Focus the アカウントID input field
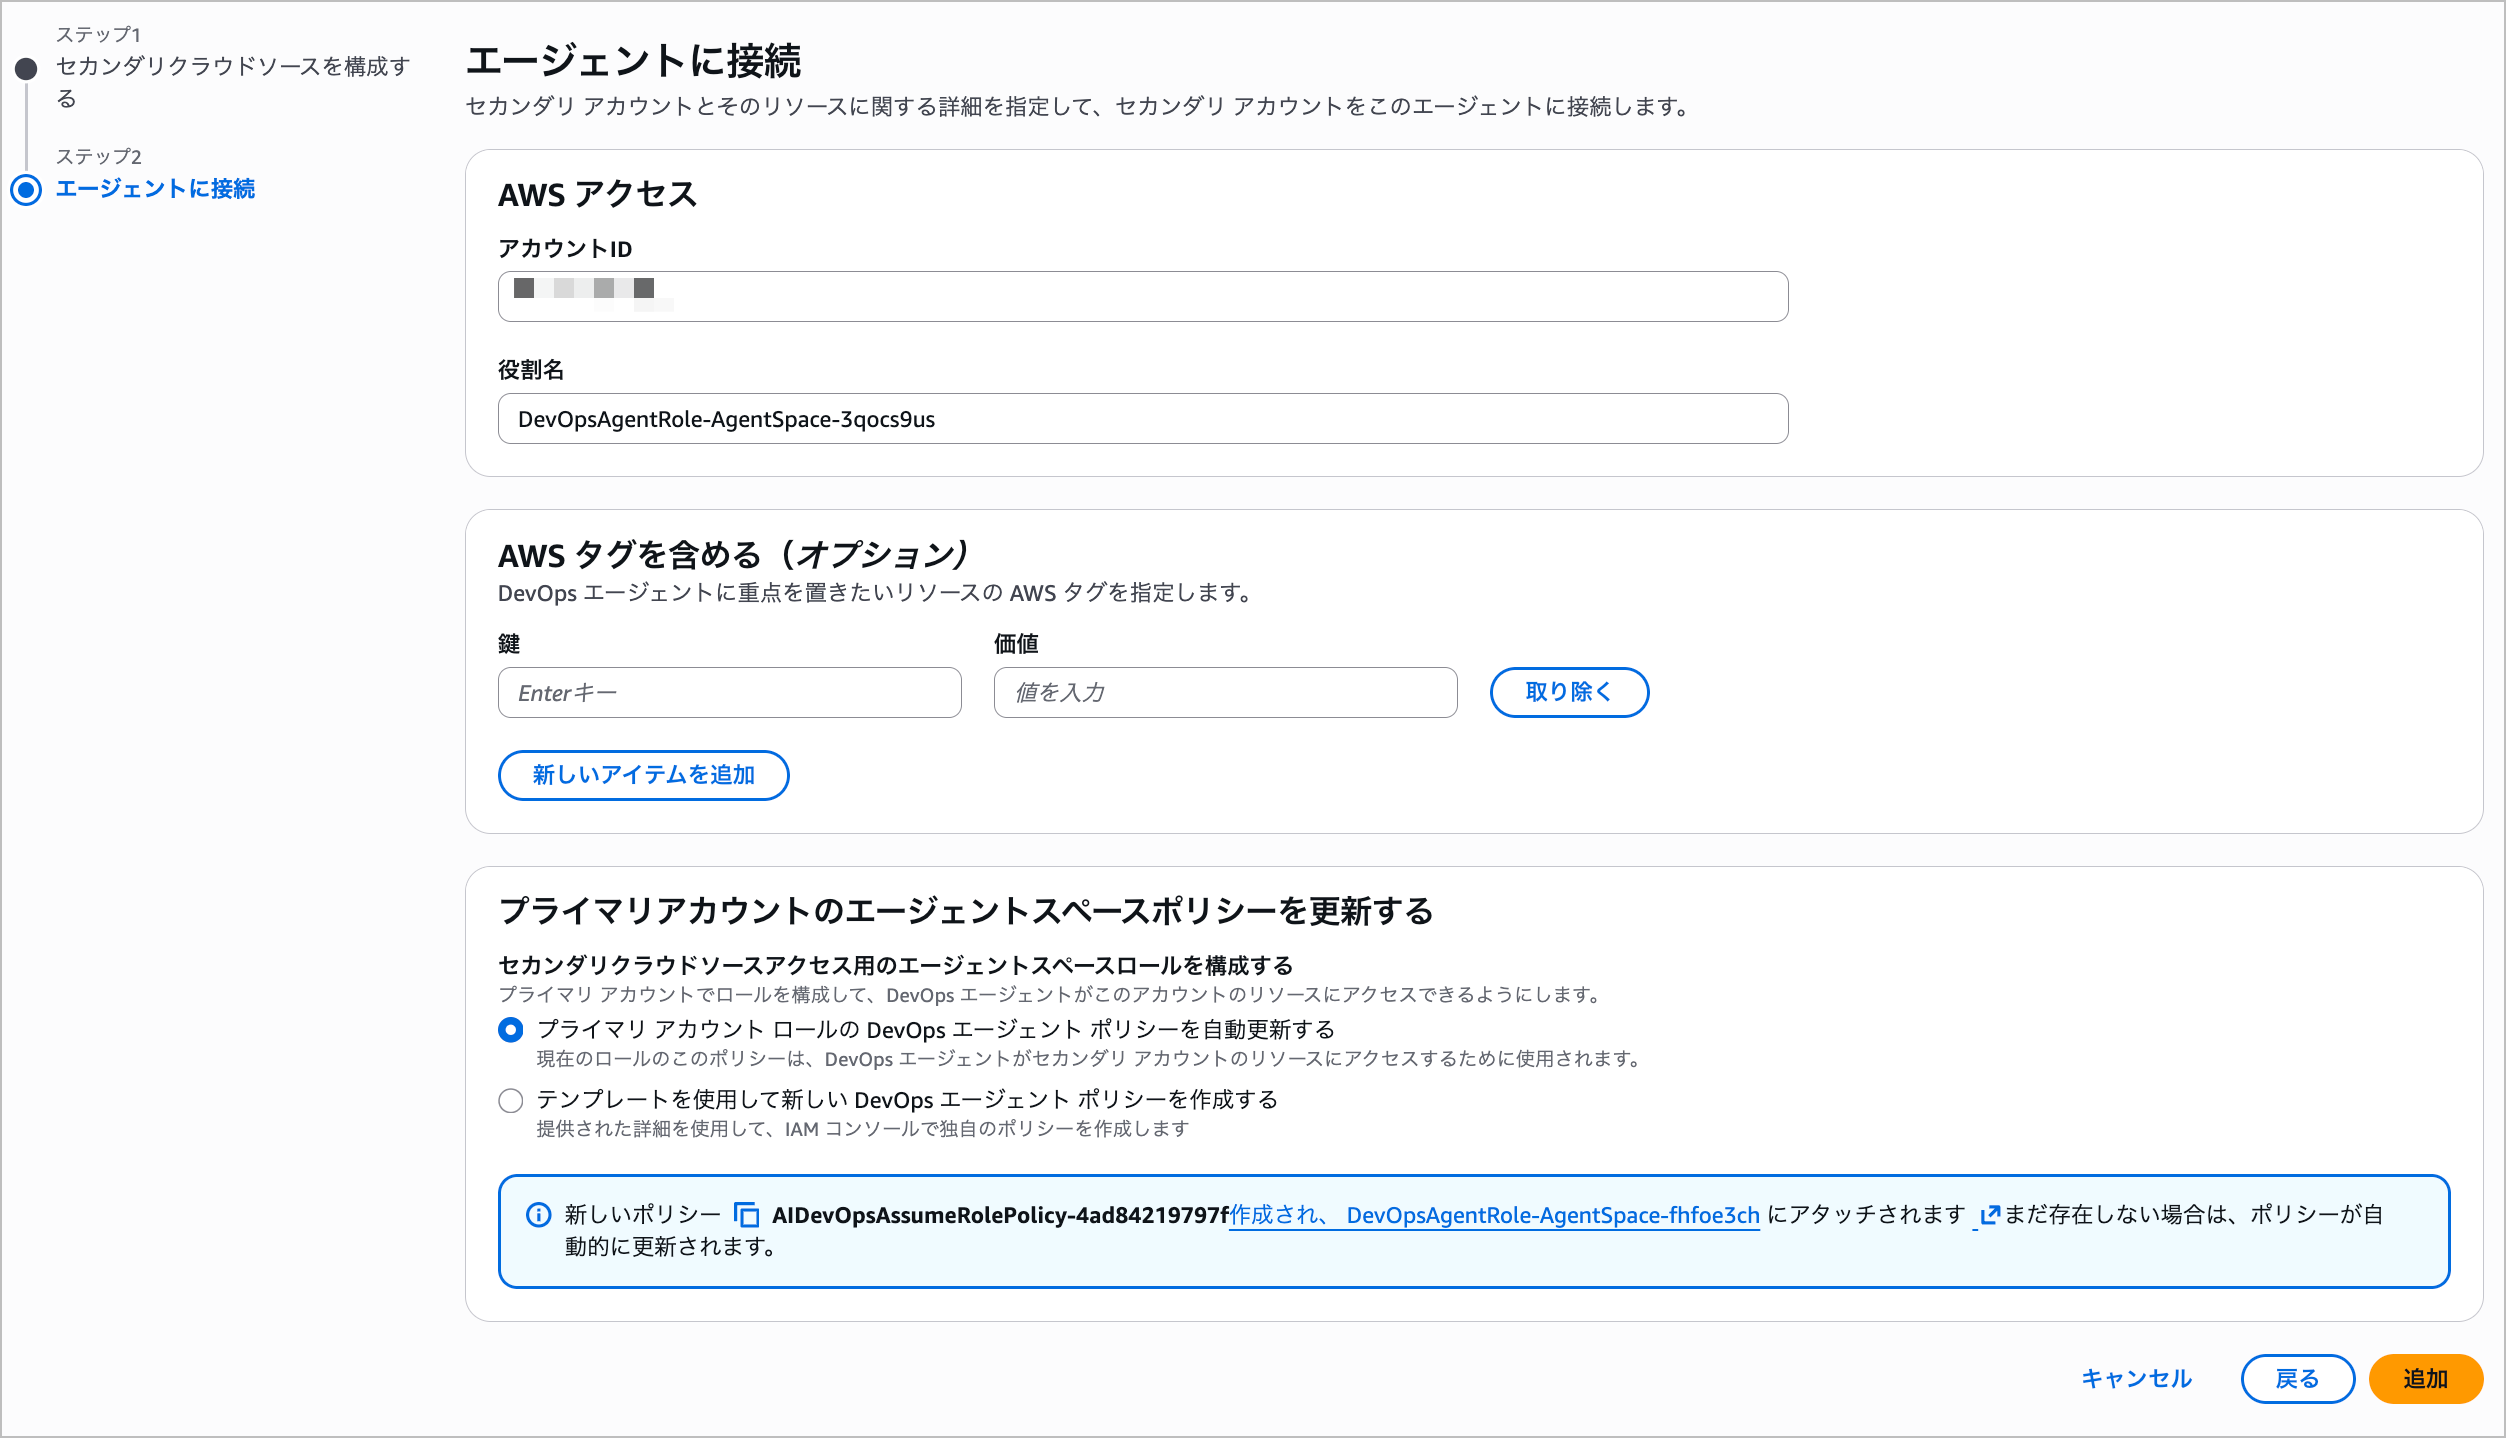 [x=1142, y=297]
